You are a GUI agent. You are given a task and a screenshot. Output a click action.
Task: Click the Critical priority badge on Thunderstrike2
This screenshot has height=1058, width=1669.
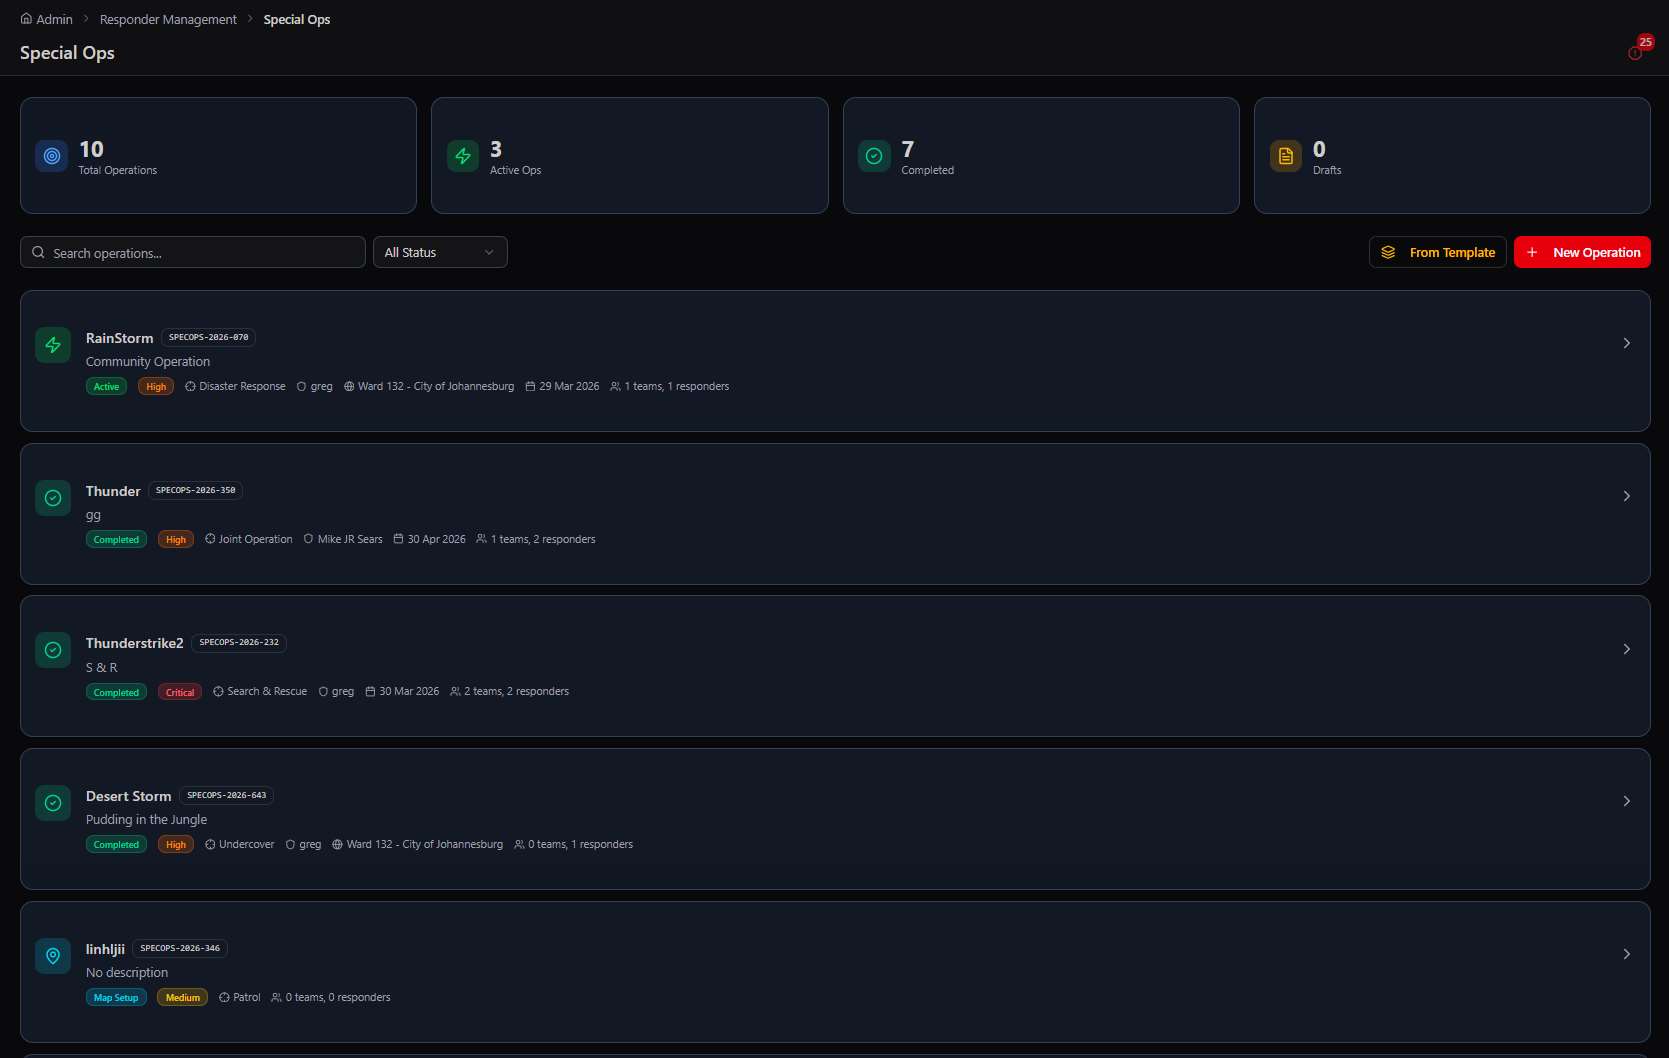click(180, 692)
